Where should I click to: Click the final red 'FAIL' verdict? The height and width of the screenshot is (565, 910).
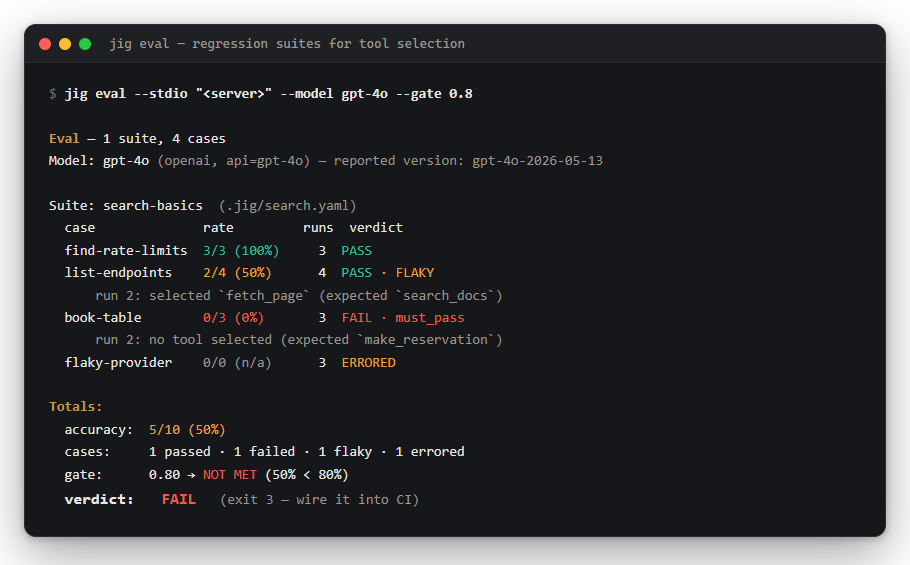[x=179, y=499]
